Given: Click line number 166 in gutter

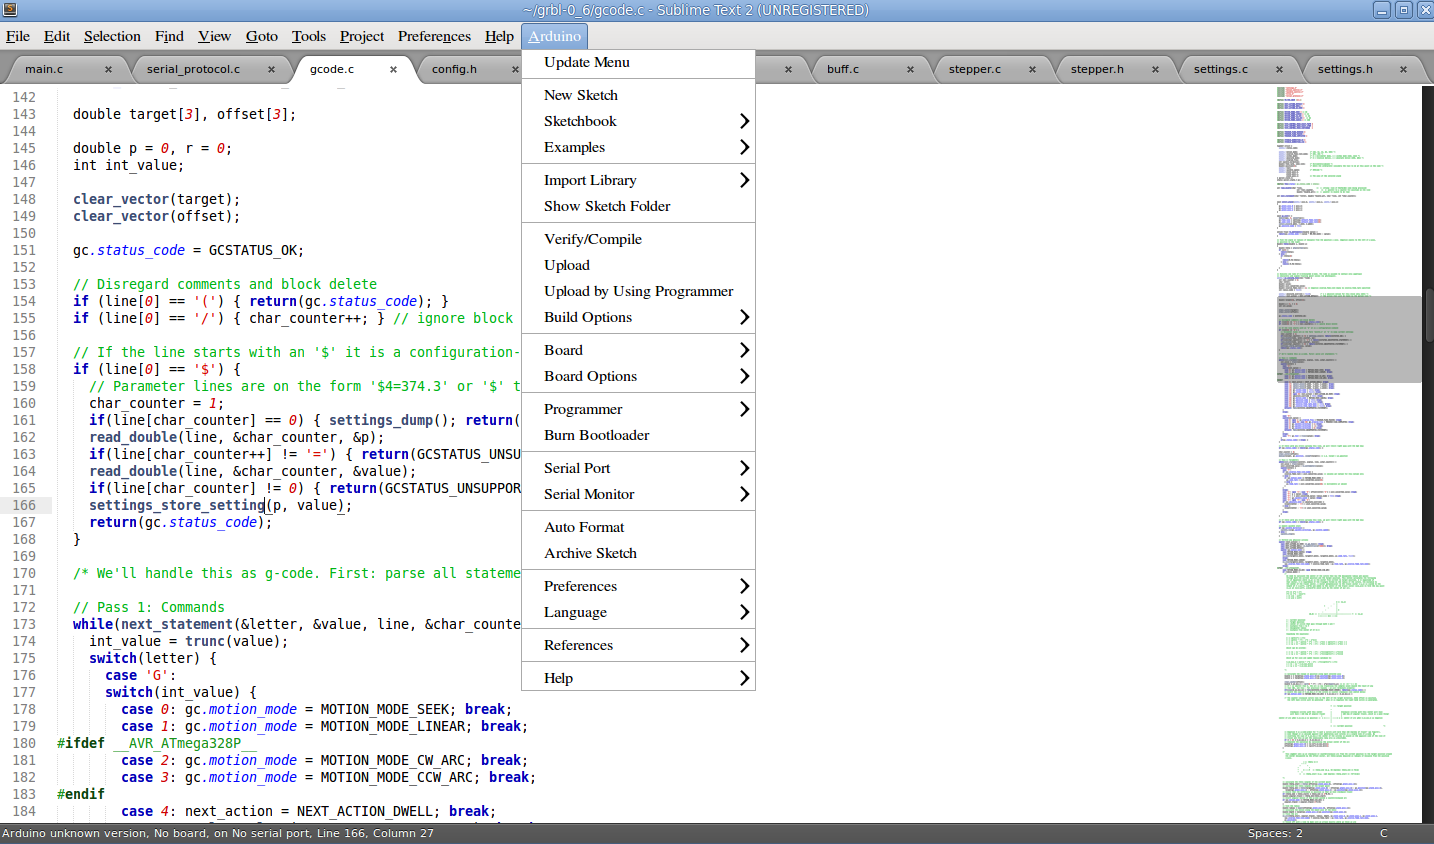Looking at the screenshot, I should pyautogui.click(x=24, y=505).
